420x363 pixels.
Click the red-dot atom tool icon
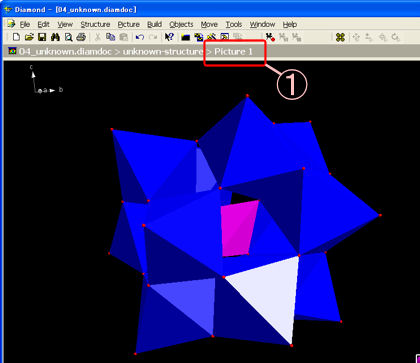click(x=270, y=37)
